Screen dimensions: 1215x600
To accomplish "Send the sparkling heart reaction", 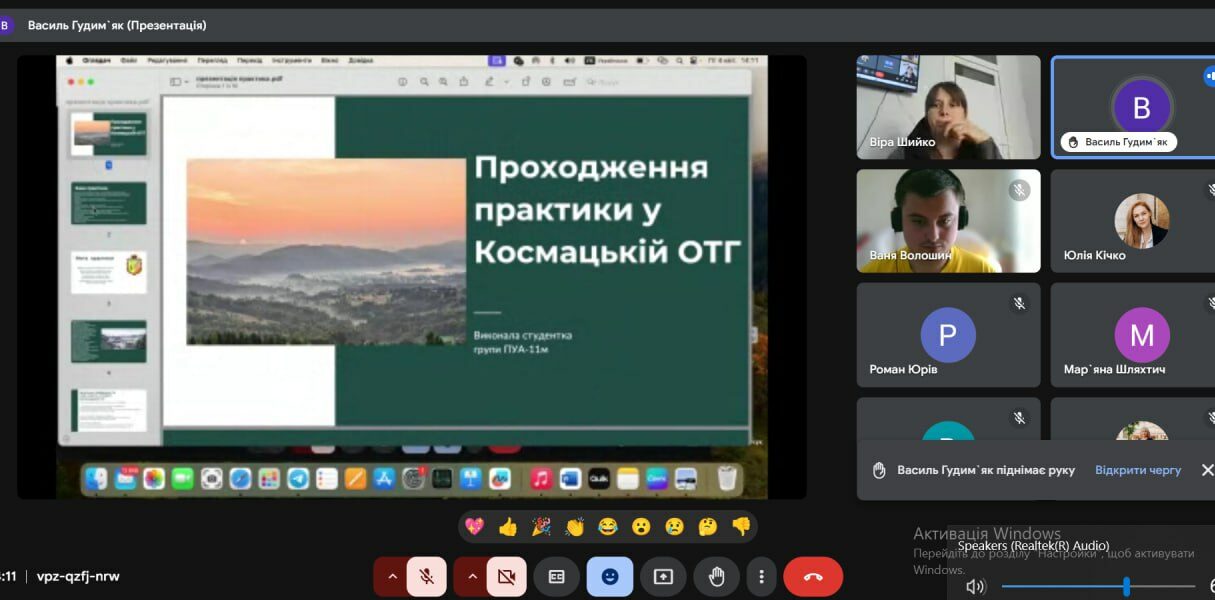I will pyautogui.click(x=475, y=526).
